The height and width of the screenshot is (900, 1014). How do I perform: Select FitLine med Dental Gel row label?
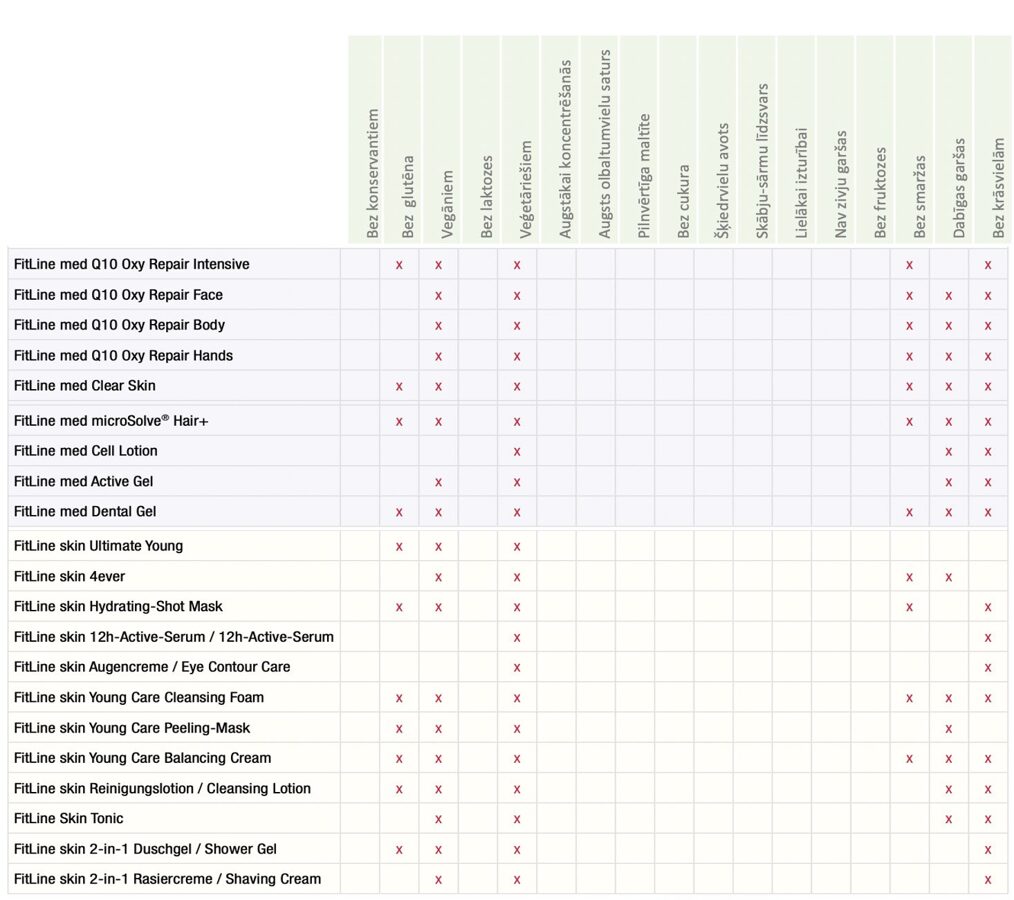tap(85, 511)
